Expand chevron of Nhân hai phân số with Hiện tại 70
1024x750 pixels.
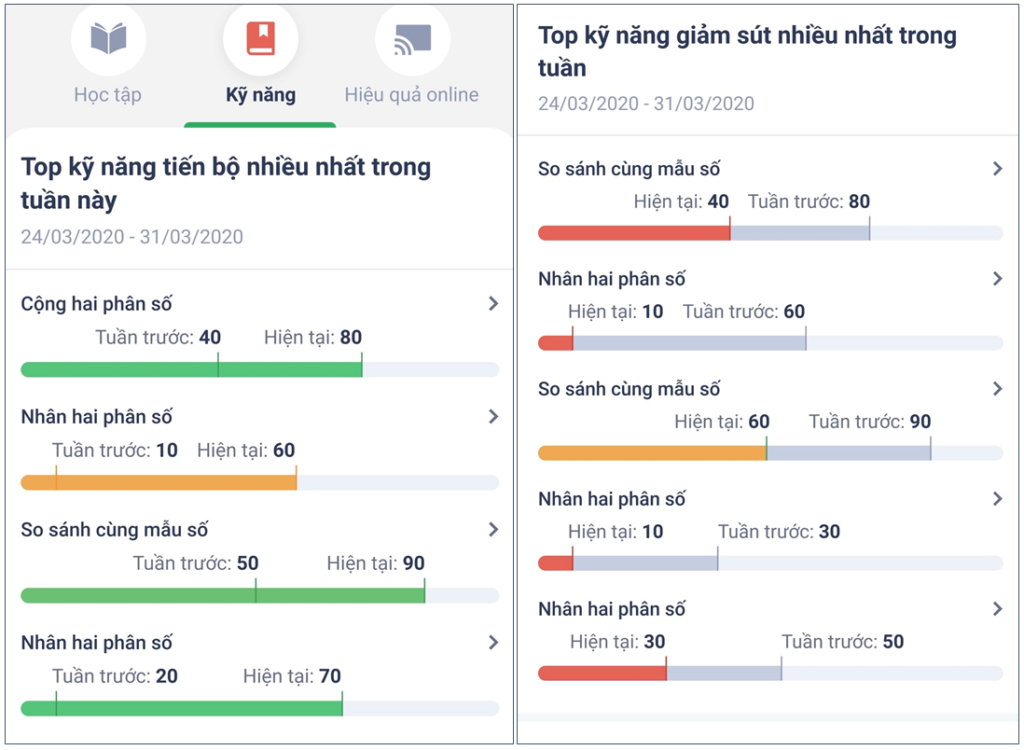tap(494, 642)
